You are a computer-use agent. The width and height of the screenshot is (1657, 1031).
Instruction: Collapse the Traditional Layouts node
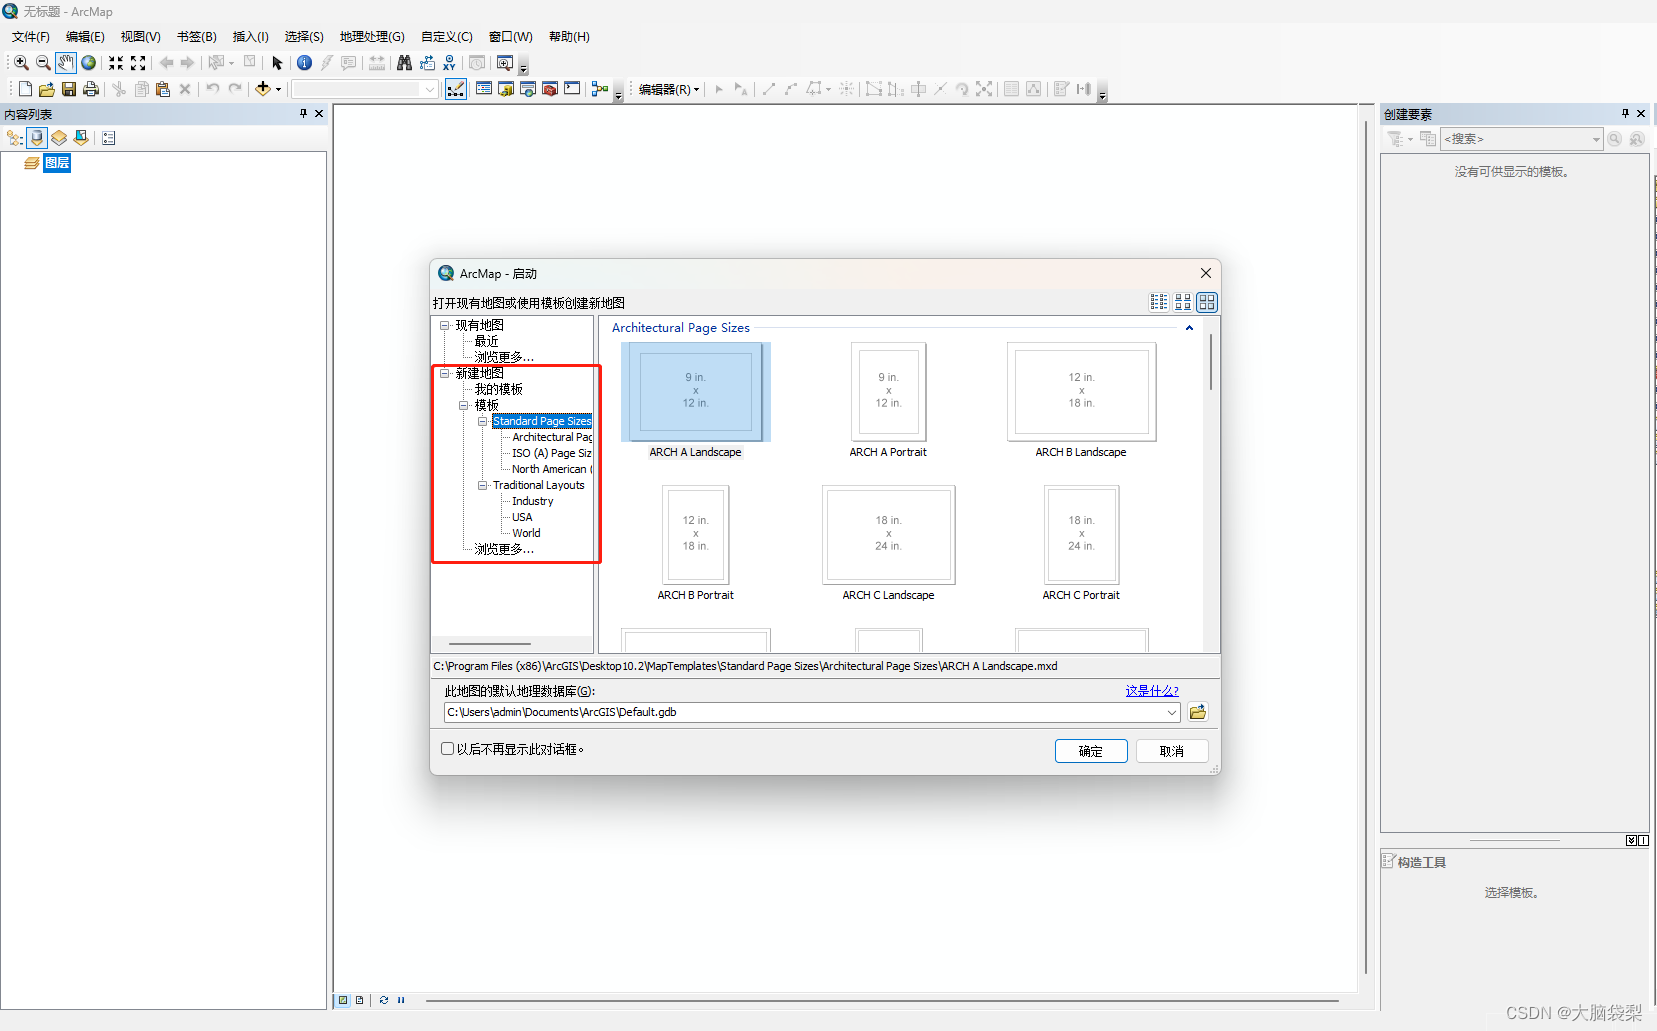[x=483, y=485]
